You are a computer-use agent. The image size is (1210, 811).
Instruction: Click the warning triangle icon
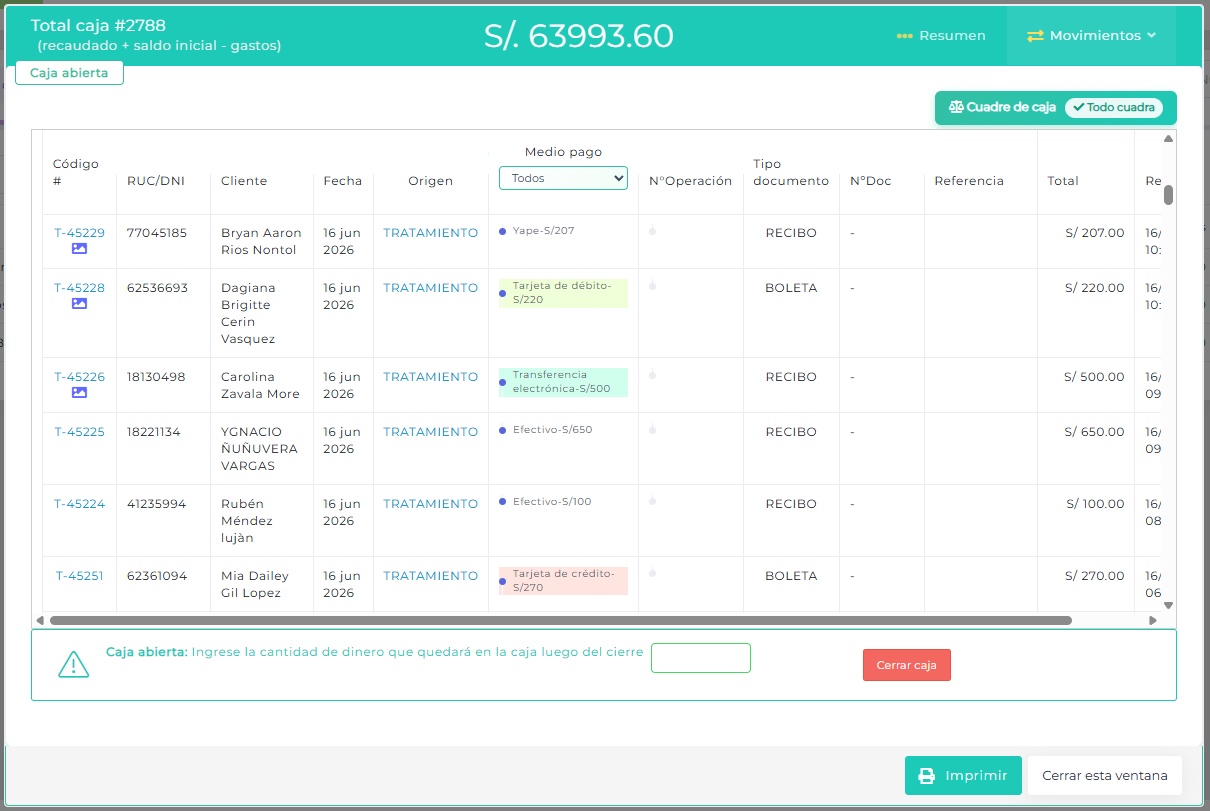(x=74, y=665)
